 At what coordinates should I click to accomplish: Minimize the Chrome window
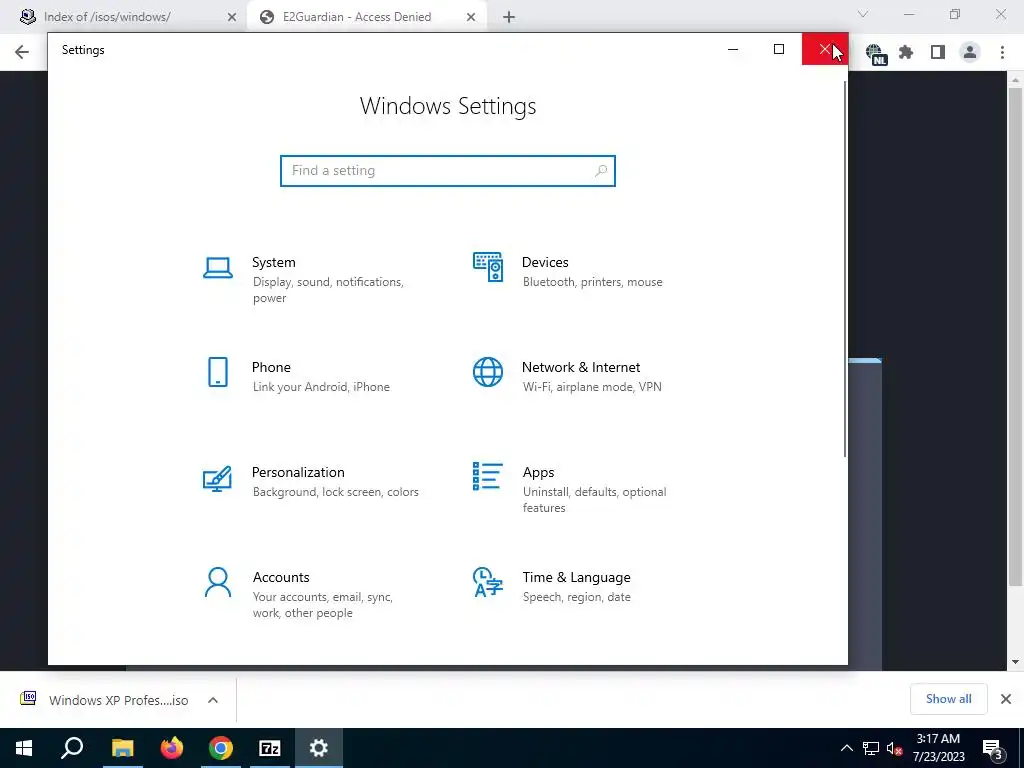point(909,14)
